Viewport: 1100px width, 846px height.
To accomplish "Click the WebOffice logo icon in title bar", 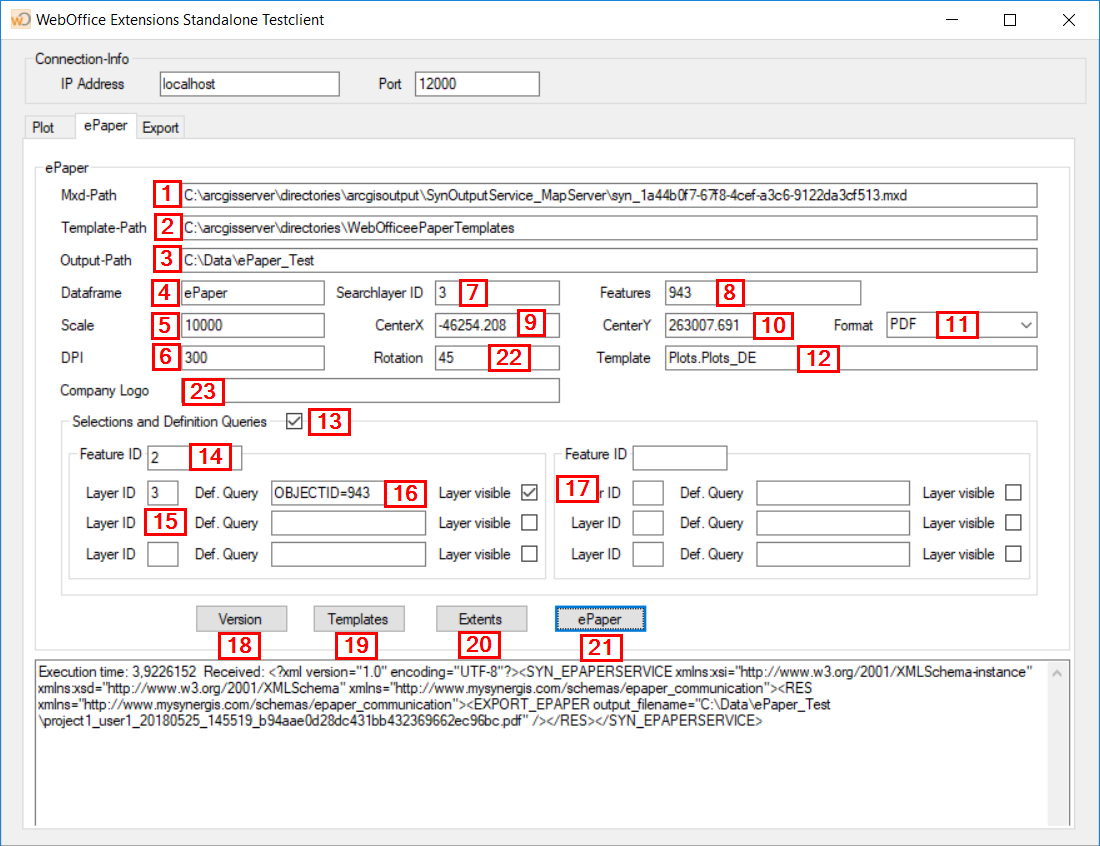I will (19, 19).
